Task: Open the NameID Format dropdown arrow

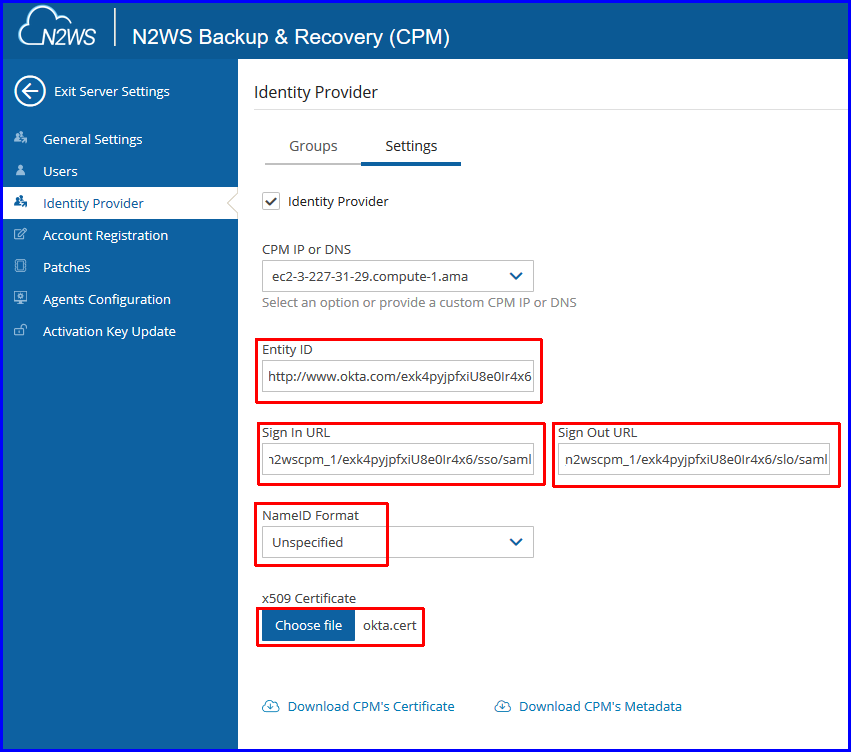Action: (516, 542)
